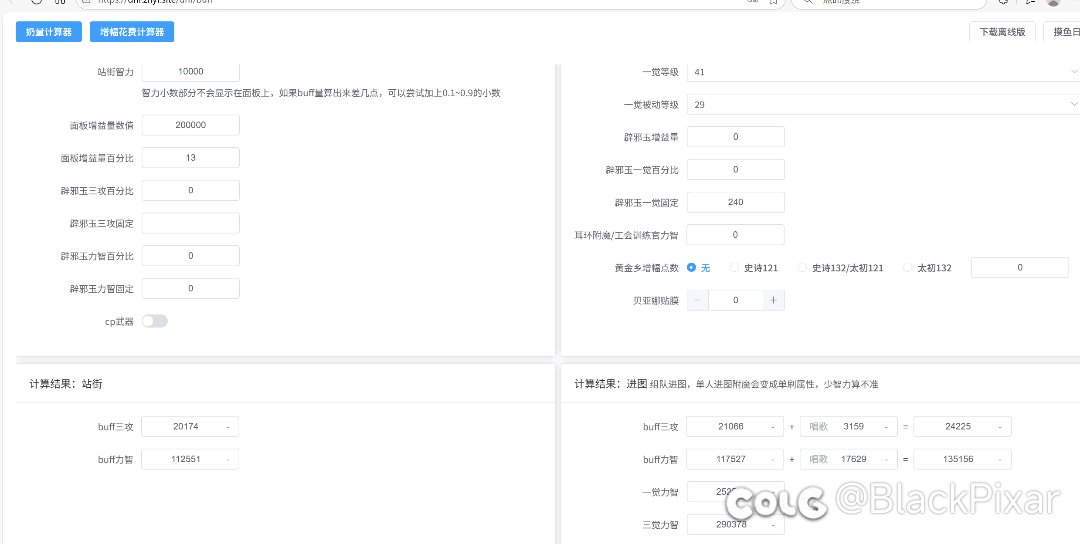Click the 唱歌 3159 bonus field
This screenshot has height=544, width=1080.
(x=849, y=427)
